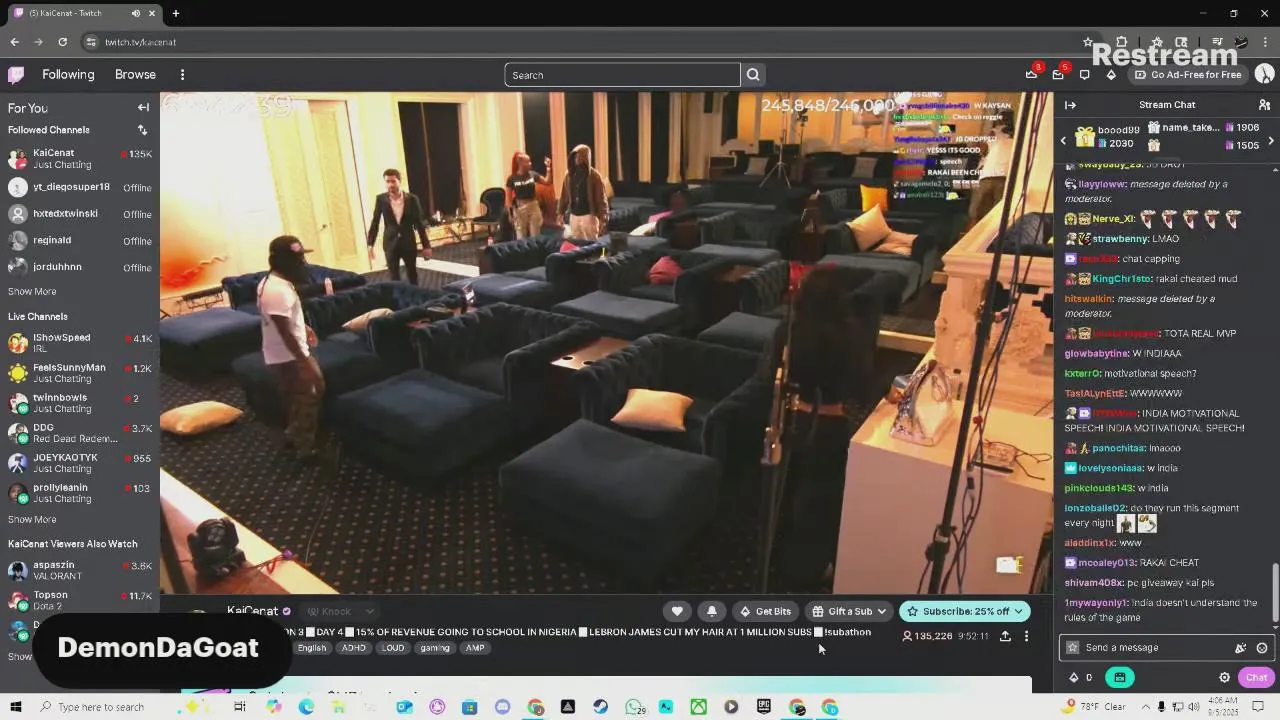Click the notification bell under stream
This screenshot has width=1280, height=720.
[x=712, y=611]
